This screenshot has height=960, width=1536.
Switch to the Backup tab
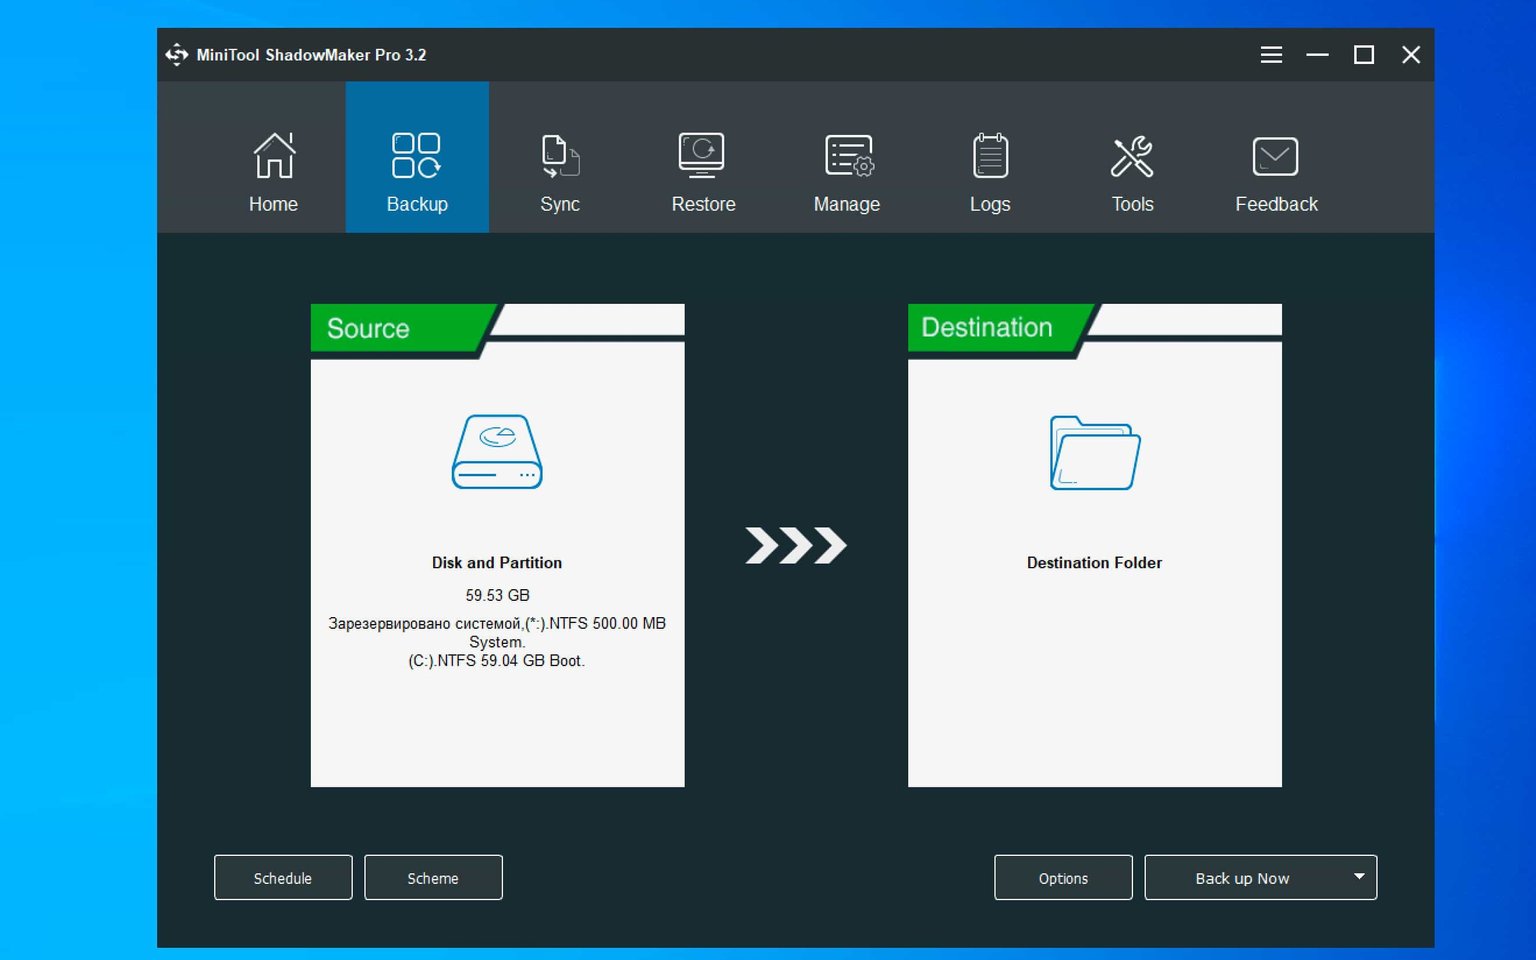tap(416, 155)
